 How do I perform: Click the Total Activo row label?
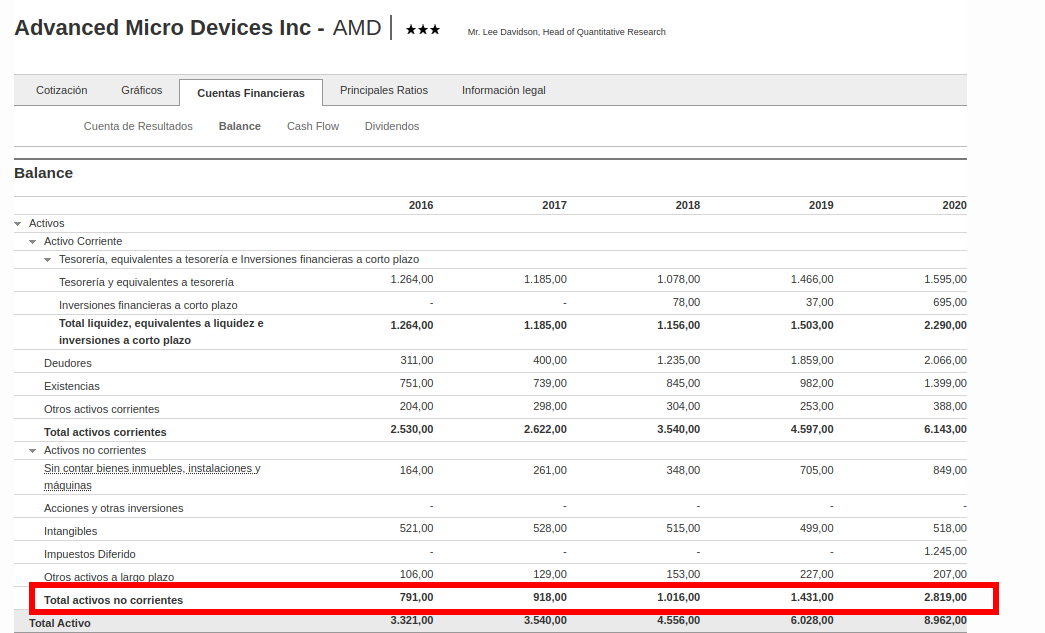point(60,623)
